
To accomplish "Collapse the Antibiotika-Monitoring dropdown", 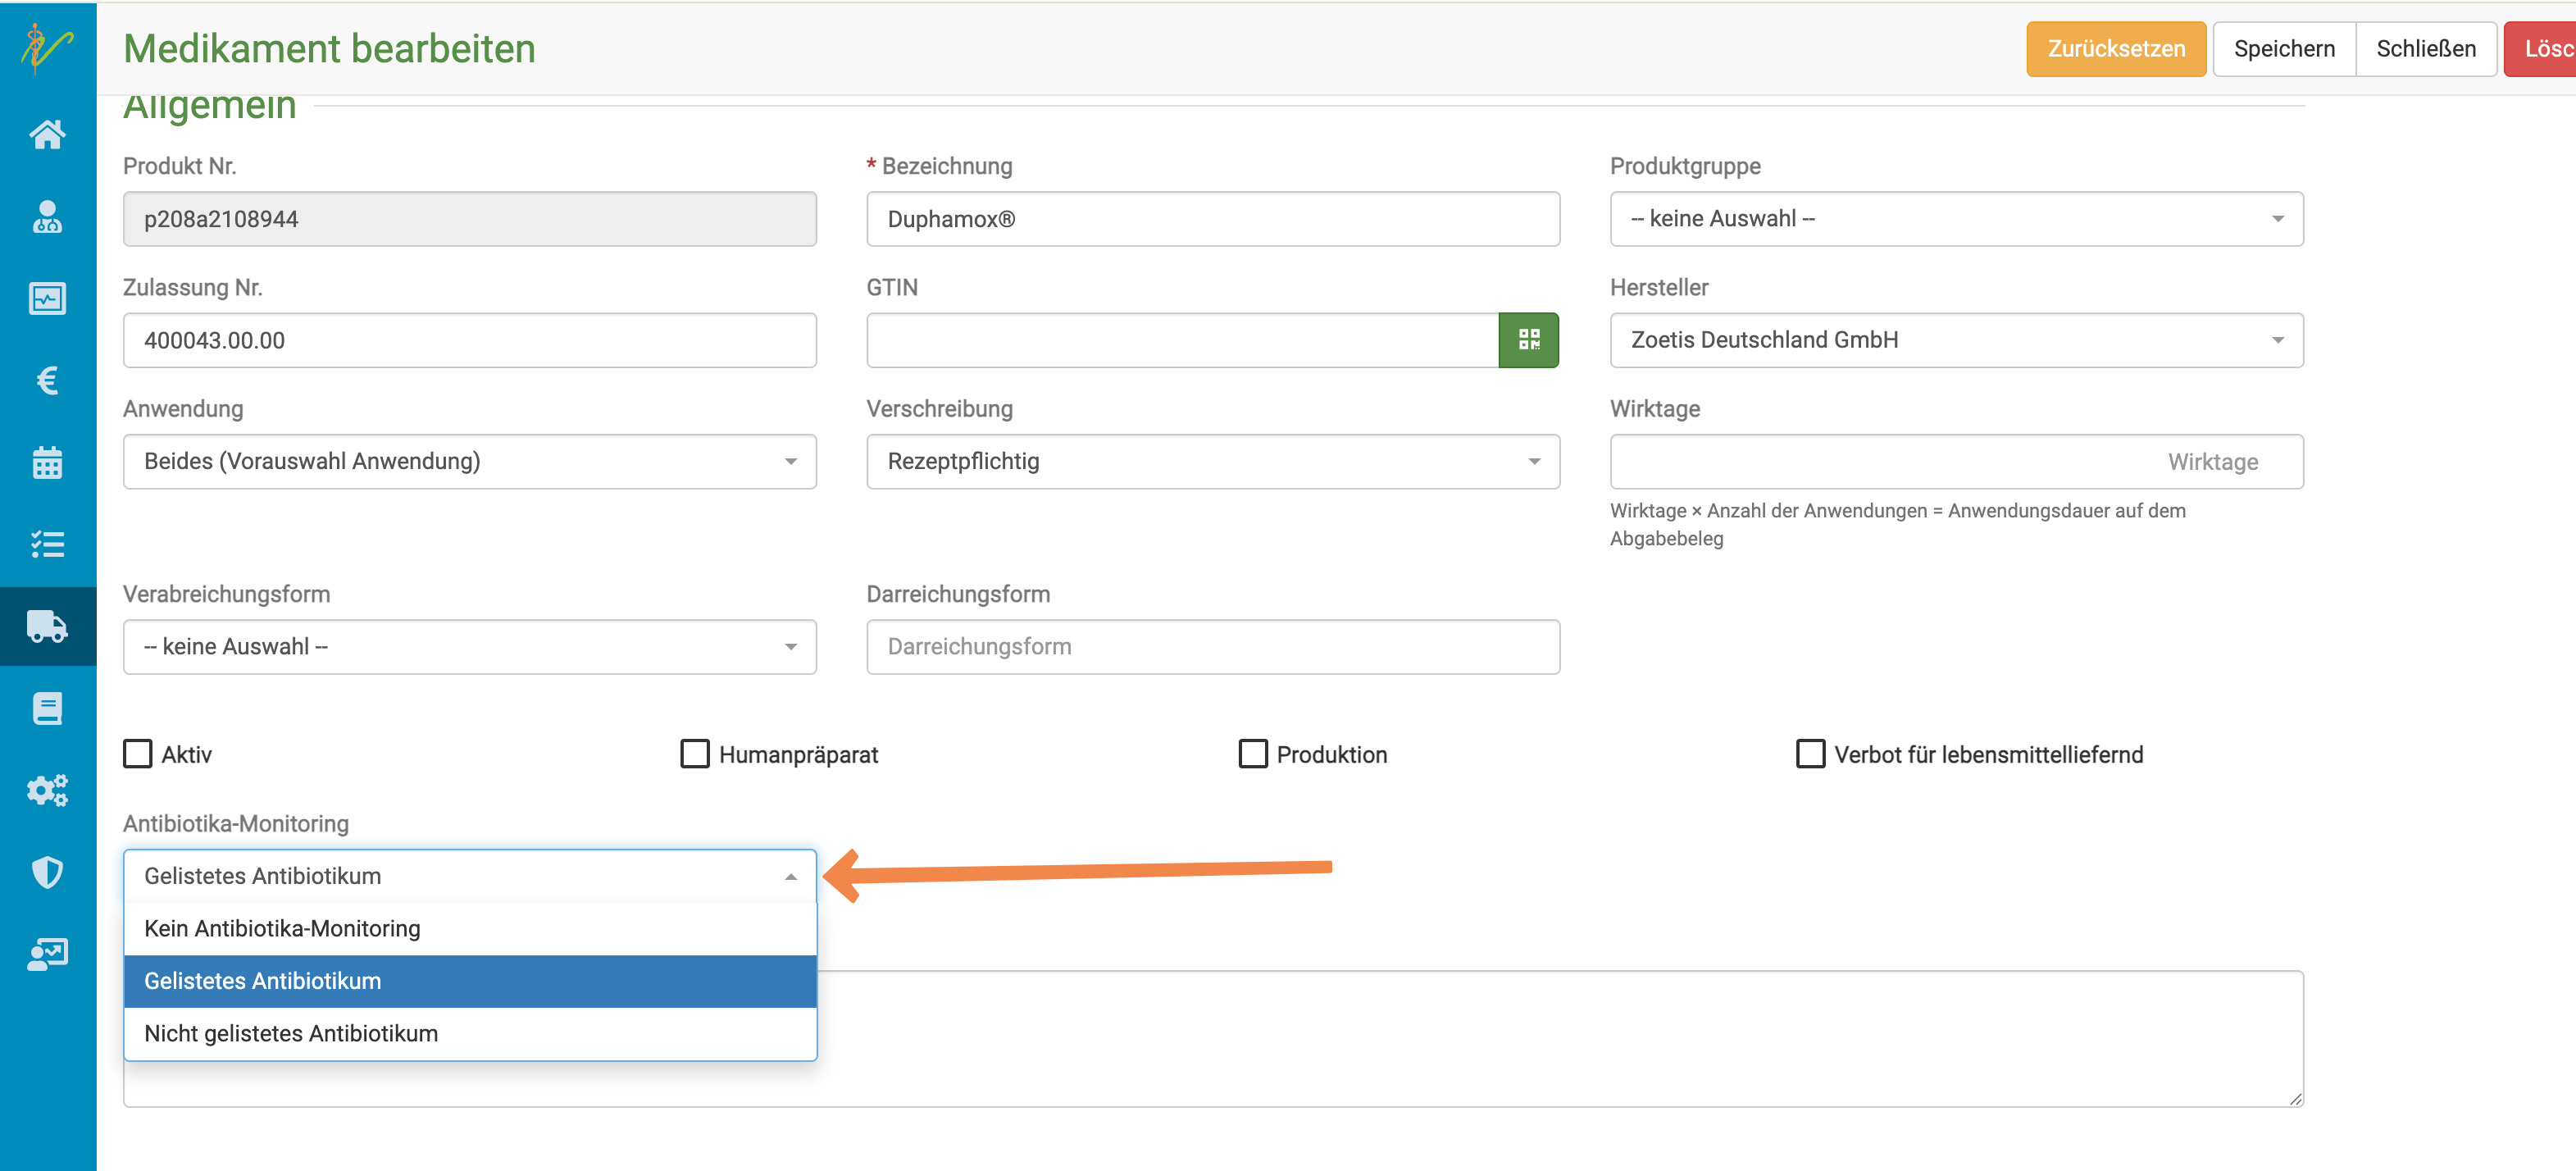I will (469, 876).
